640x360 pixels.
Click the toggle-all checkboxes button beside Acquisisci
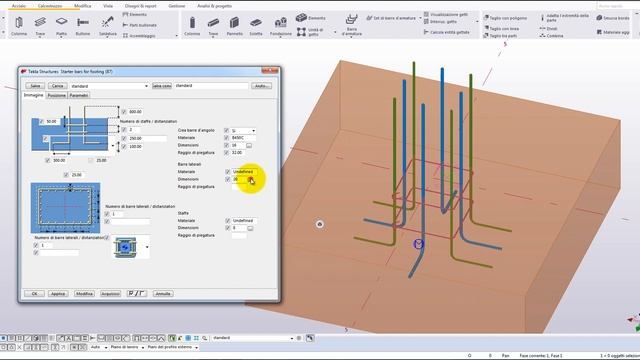coord(137,293)
